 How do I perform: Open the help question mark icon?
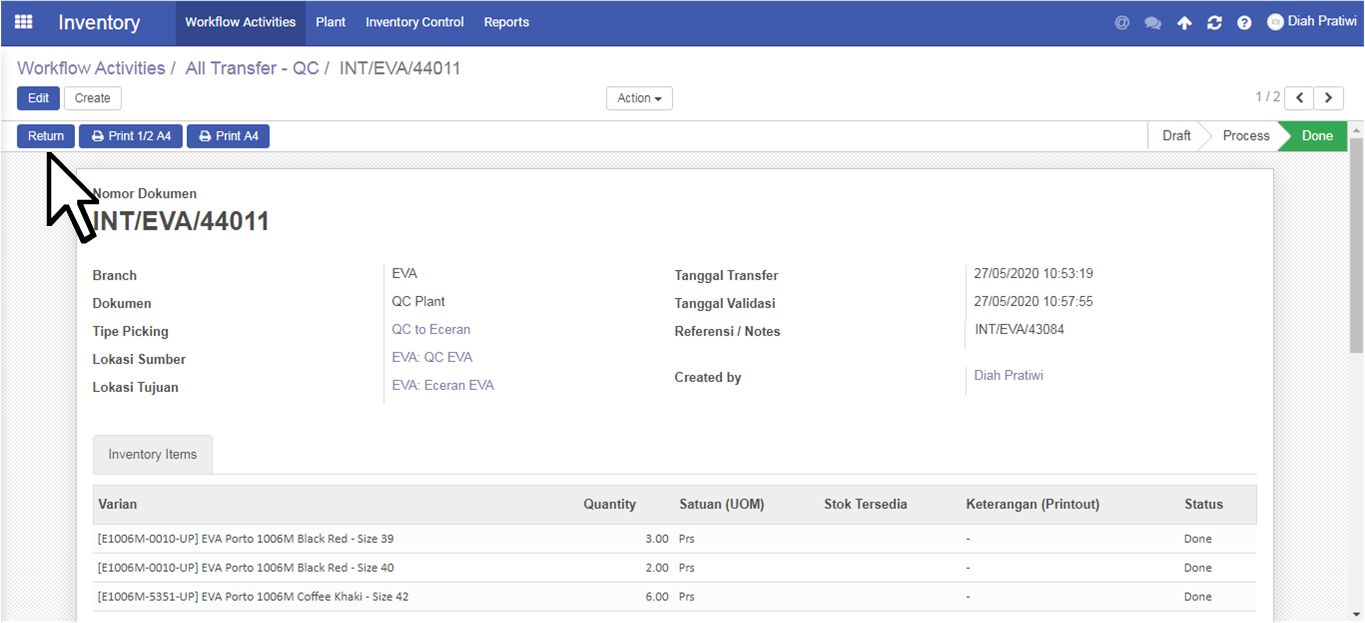[1244, 23]
